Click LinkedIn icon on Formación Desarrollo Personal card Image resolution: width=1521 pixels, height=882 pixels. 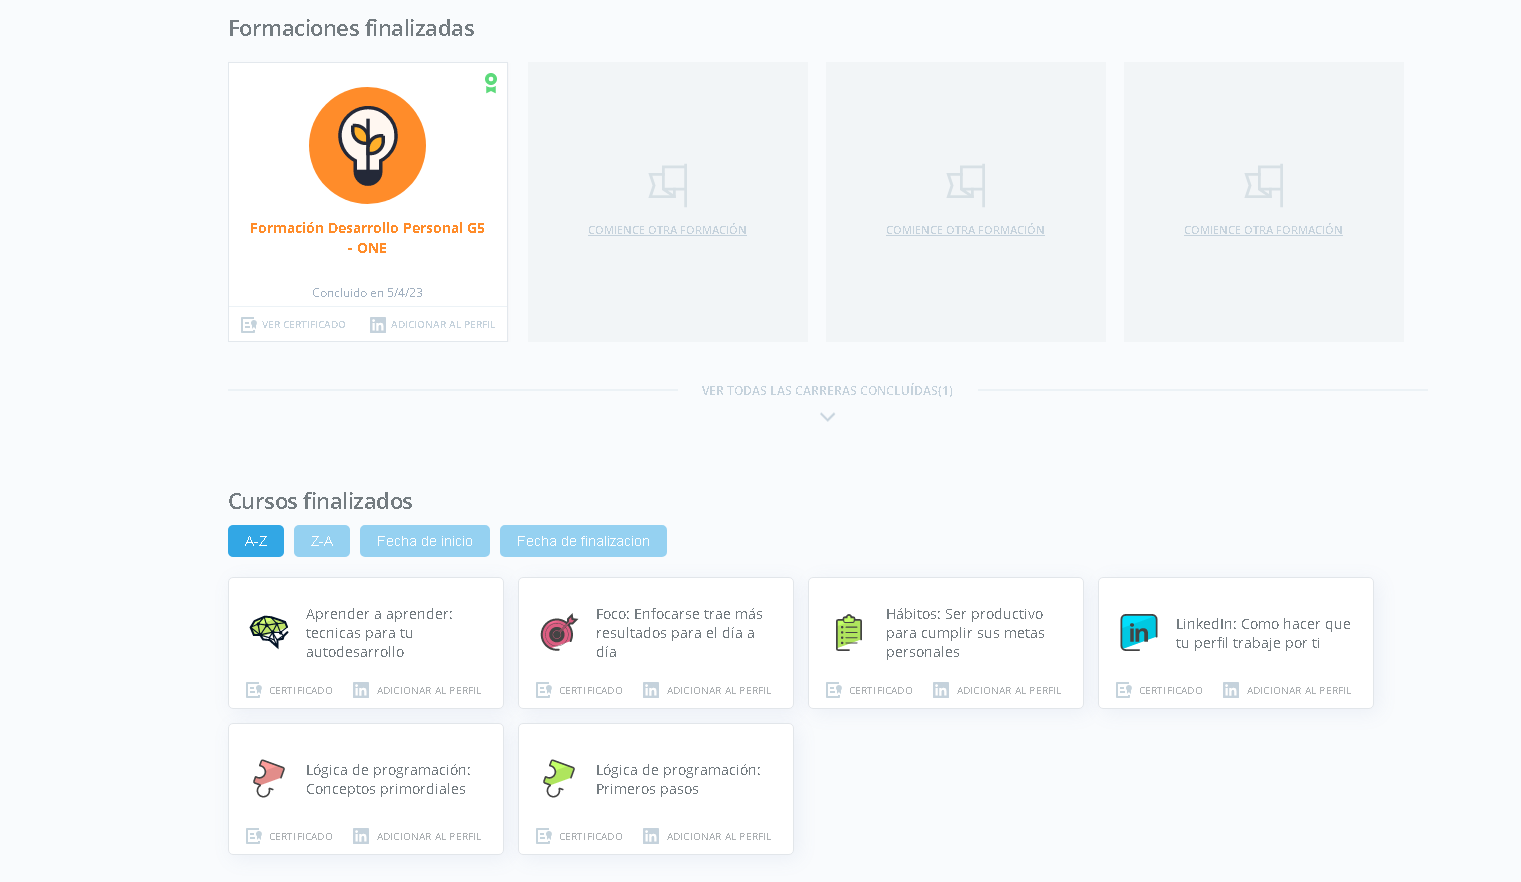[x=378, y=325]
